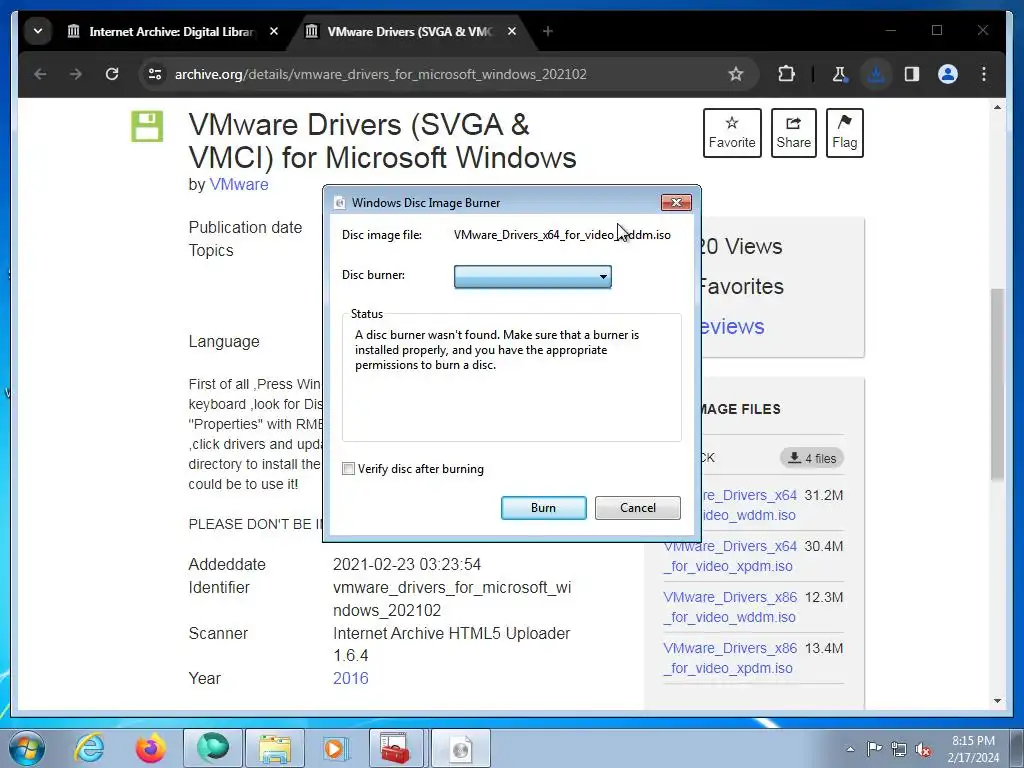Click the page scrollbar up arrow
This screenshot has width=1024, height=768.
coord(997,107)
